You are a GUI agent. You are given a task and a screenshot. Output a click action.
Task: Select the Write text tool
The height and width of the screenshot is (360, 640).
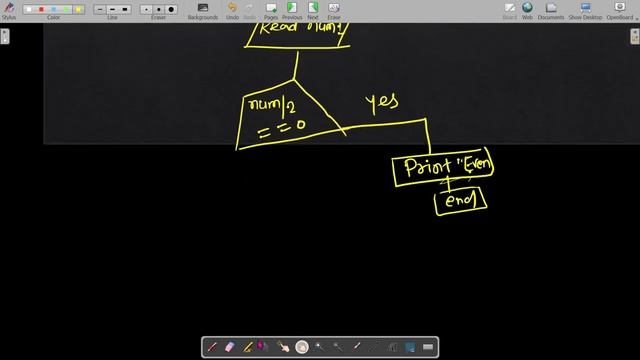pyautogui.click(x=392, y=347)
